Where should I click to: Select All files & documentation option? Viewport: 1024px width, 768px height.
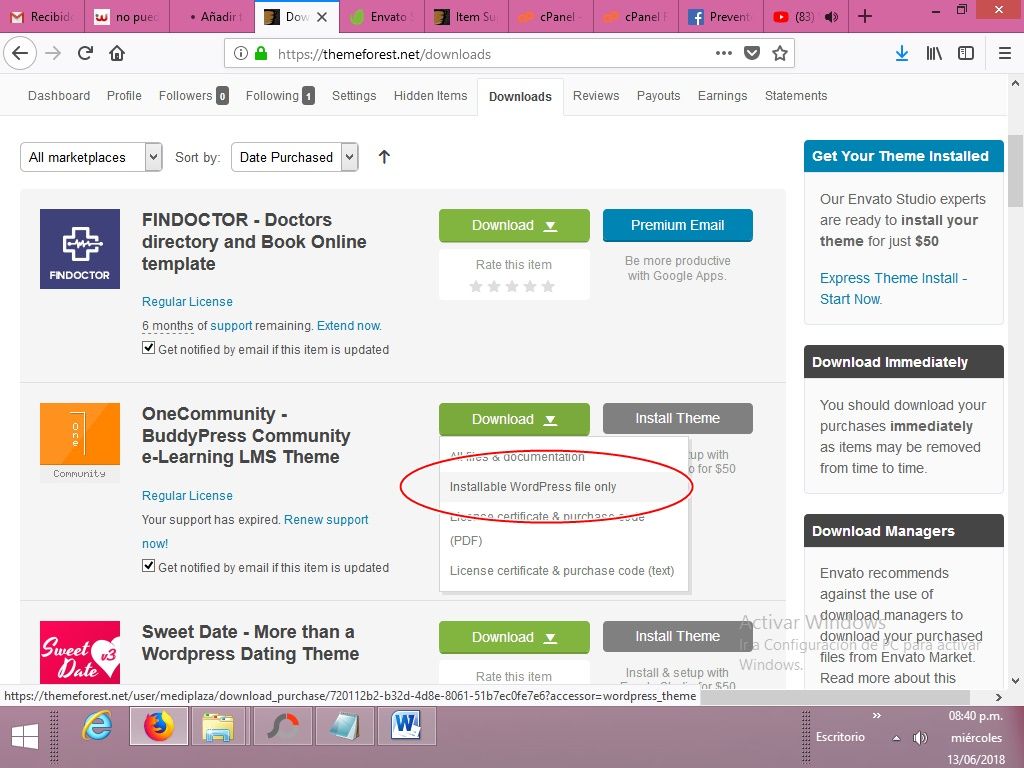[564, 456]
